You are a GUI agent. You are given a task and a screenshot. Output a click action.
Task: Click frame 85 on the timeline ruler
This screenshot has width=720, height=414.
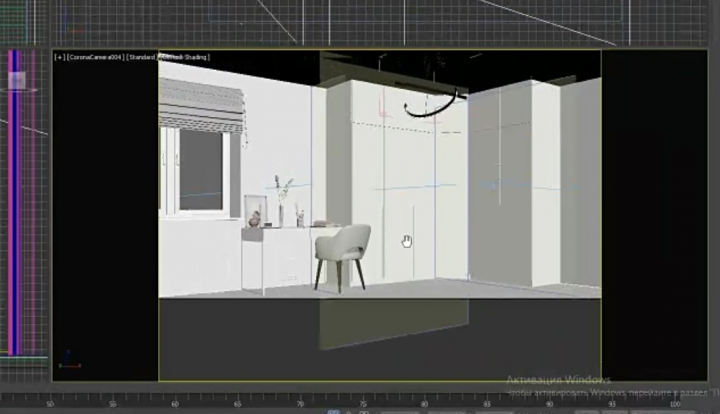click(487, 404)
